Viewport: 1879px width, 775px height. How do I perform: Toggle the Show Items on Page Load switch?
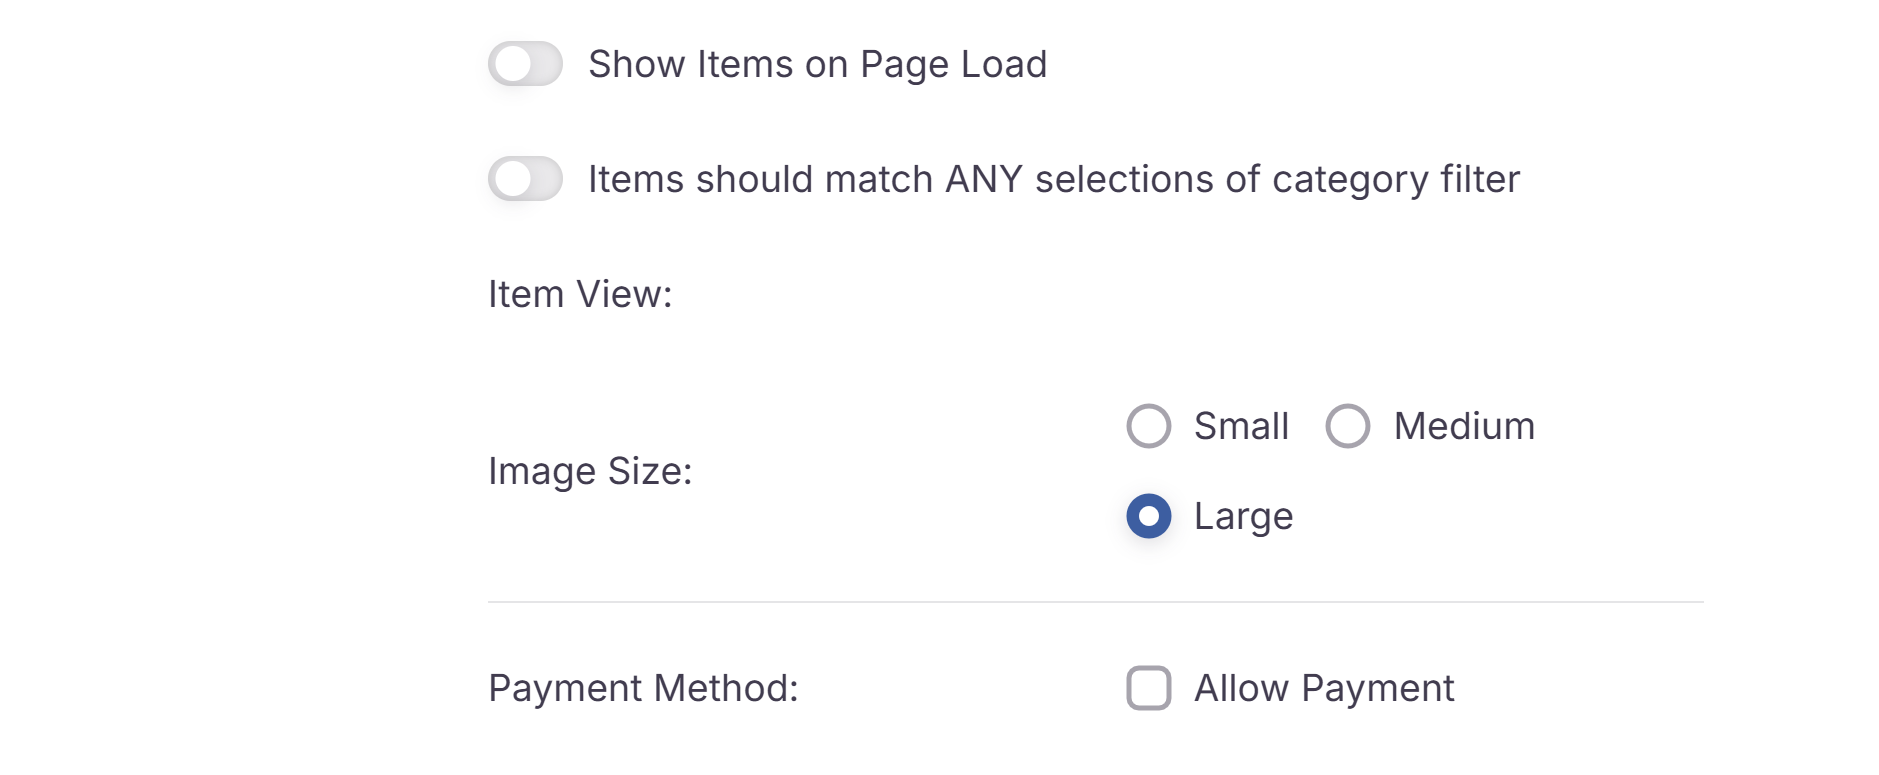point(525,64)
